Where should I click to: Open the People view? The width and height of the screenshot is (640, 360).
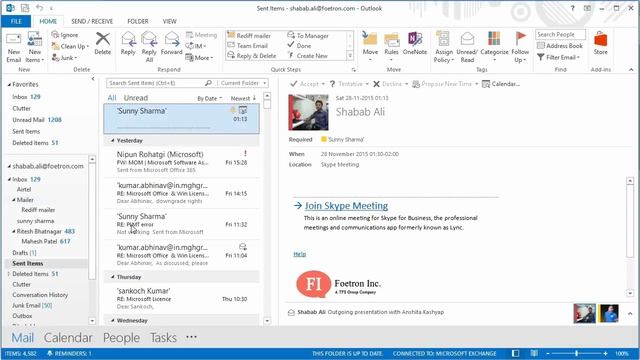[x=121, y=338]
